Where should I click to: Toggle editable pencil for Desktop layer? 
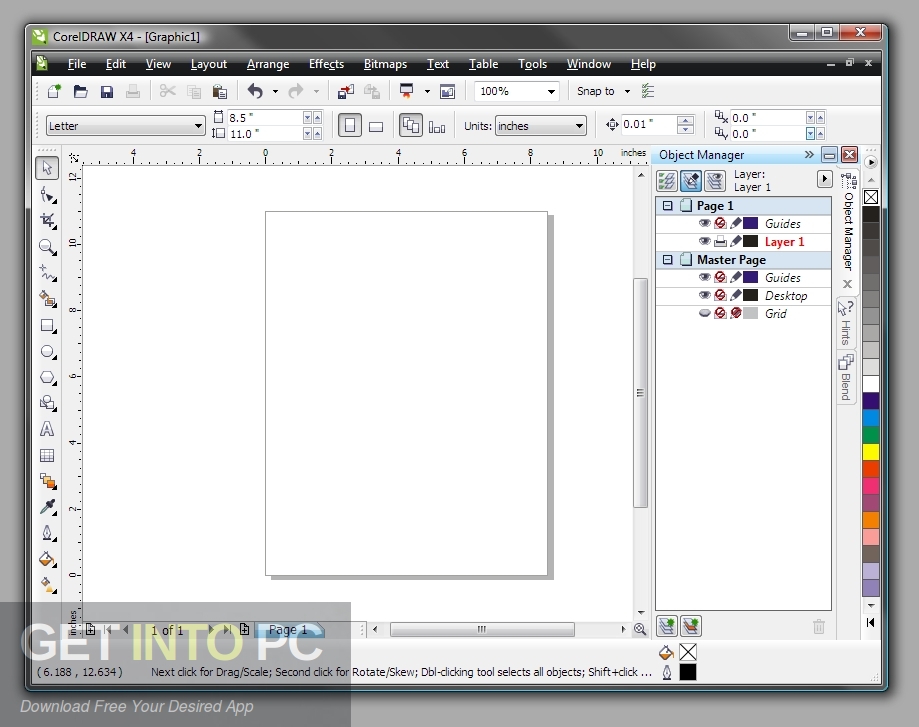(736, 295)
